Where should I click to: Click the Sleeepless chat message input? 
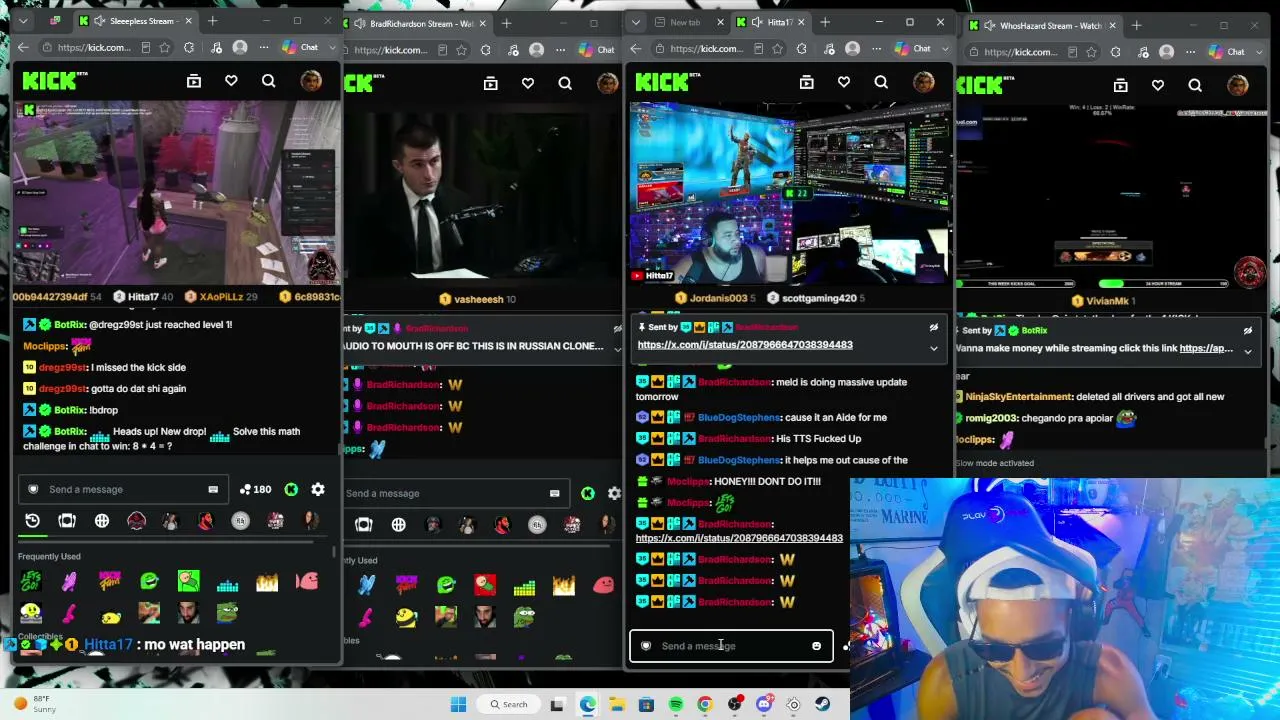(122, 489)
